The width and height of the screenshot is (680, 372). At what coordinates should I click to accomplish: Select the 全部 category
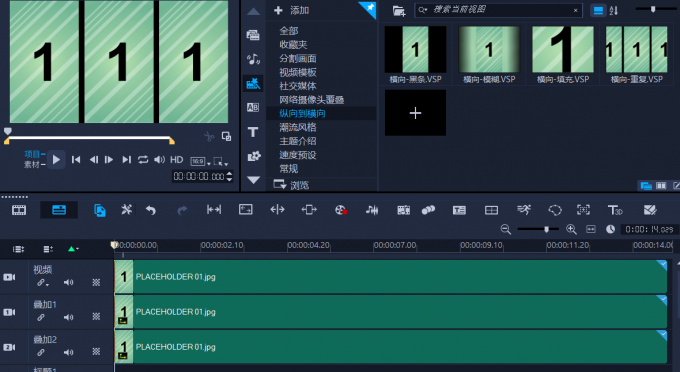tap(288, 31)
